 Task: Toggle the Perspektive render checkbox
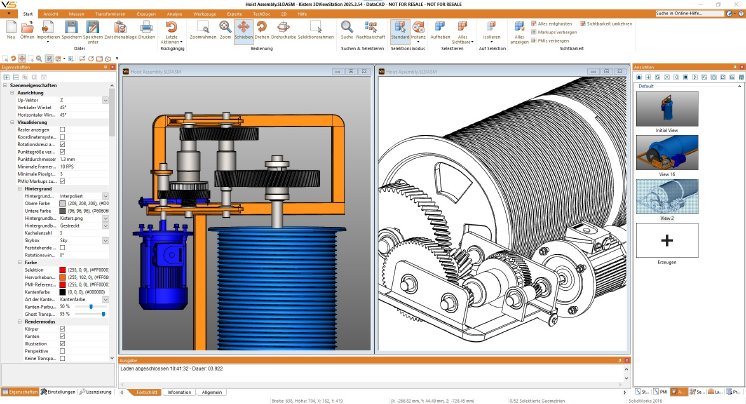[63, 350]
